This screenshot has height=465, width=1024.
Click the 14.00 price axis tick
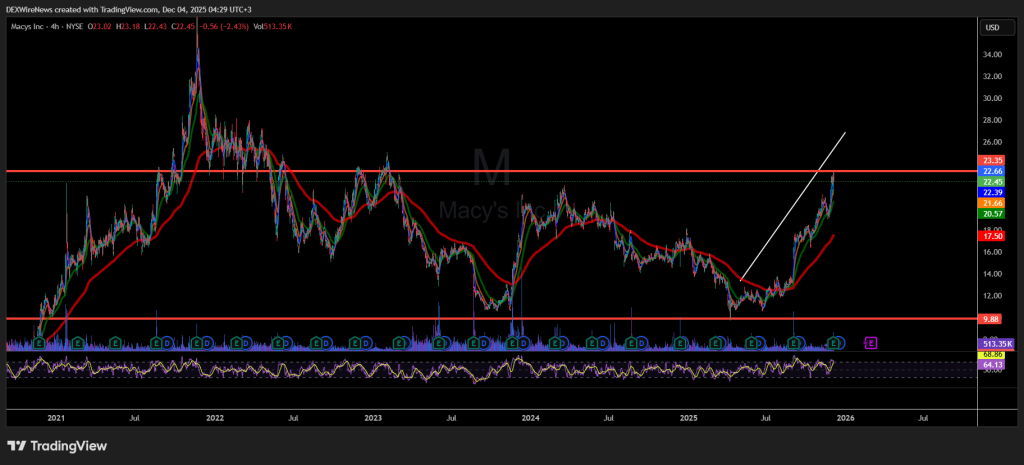click(993, 274)
